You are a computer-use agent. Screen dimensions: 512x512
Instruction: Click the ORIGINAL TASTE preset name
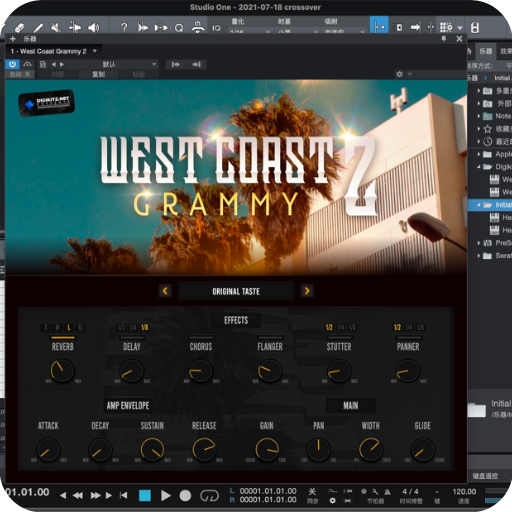236,291
